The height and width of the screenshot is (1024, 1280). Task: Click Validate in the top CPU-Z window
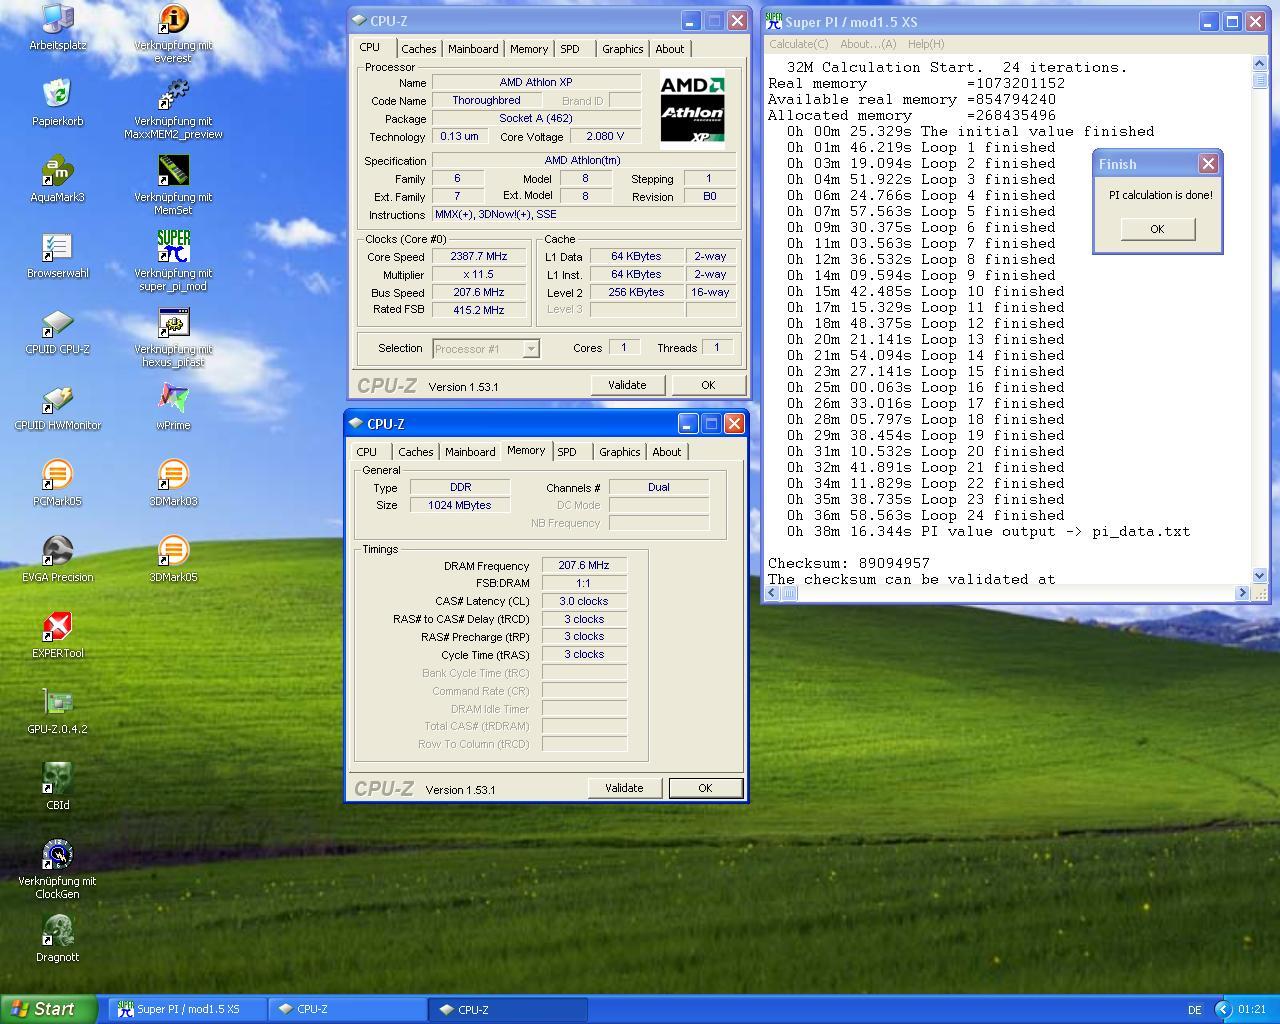pyautogui.click(x=627, y=385)
